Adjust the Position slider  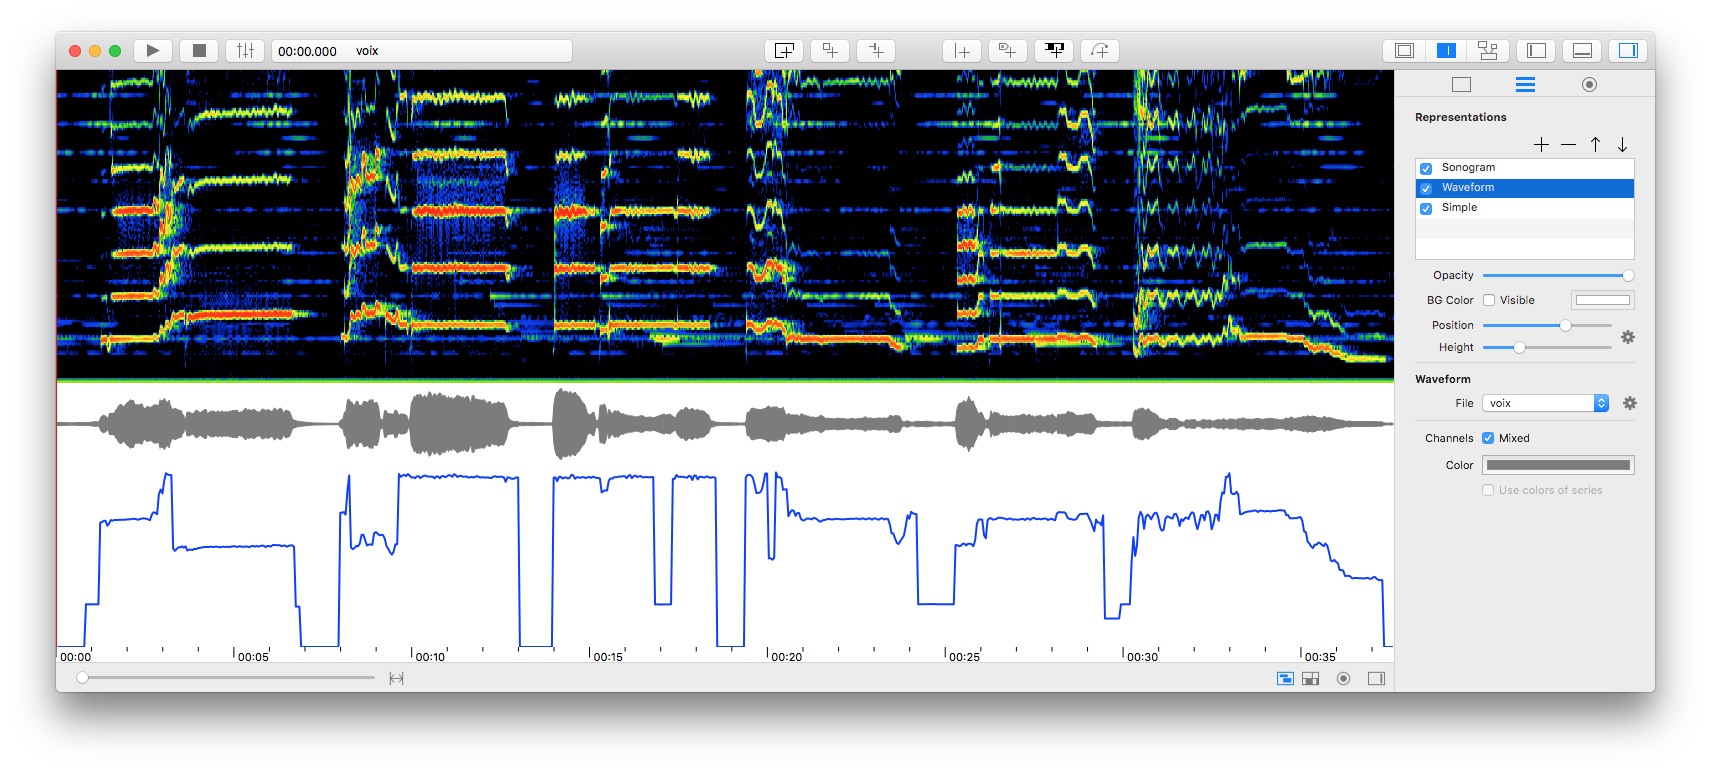1547,325
